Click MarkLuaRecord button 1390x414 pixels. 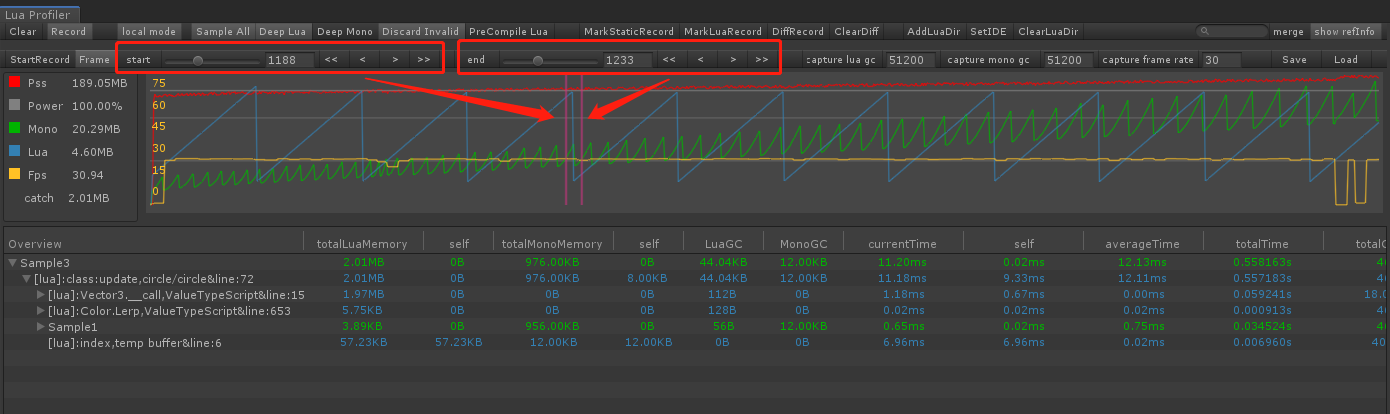point(723,32)
